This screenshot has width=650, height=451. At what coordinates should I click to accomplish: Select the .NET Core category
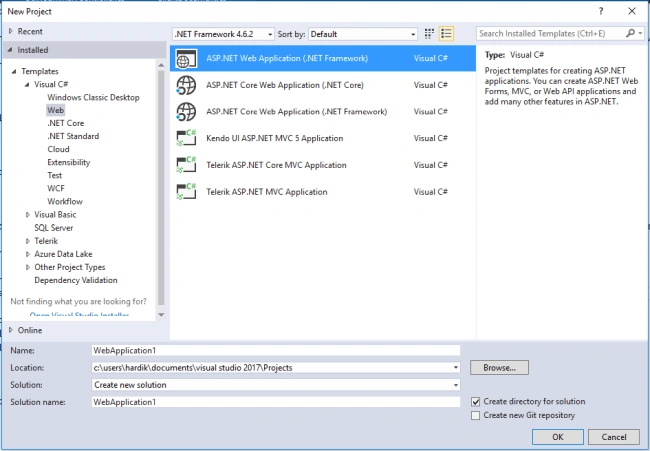[x=65, y=123]
